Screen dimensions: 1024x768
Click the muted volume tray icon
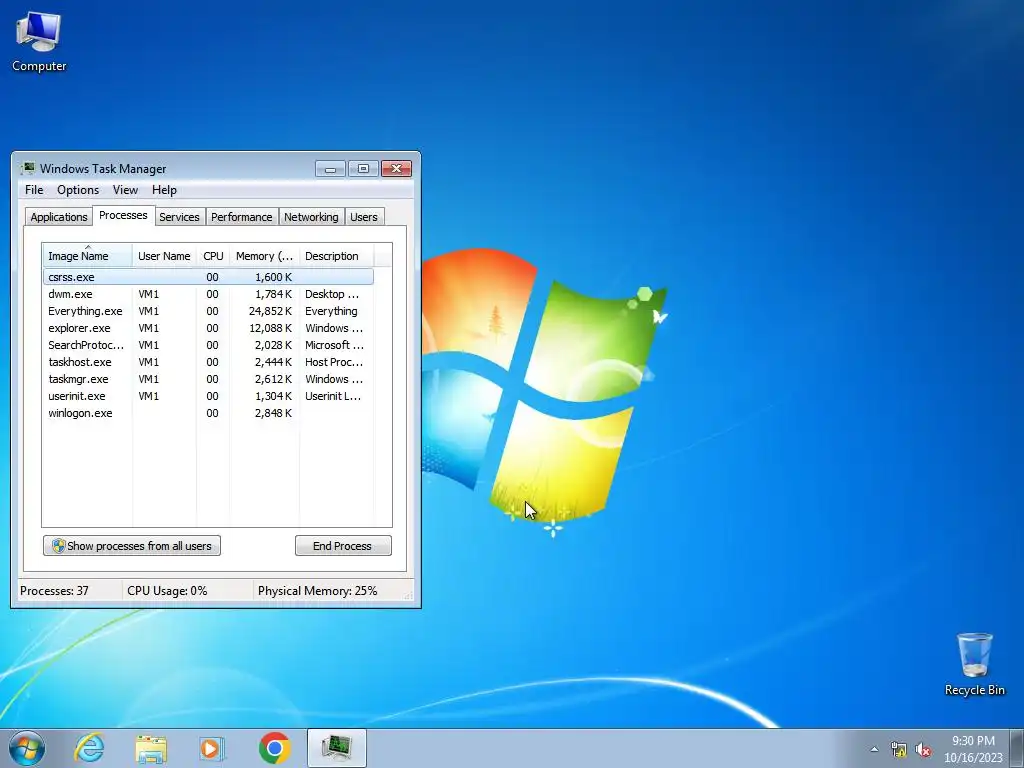click(923, 750)
